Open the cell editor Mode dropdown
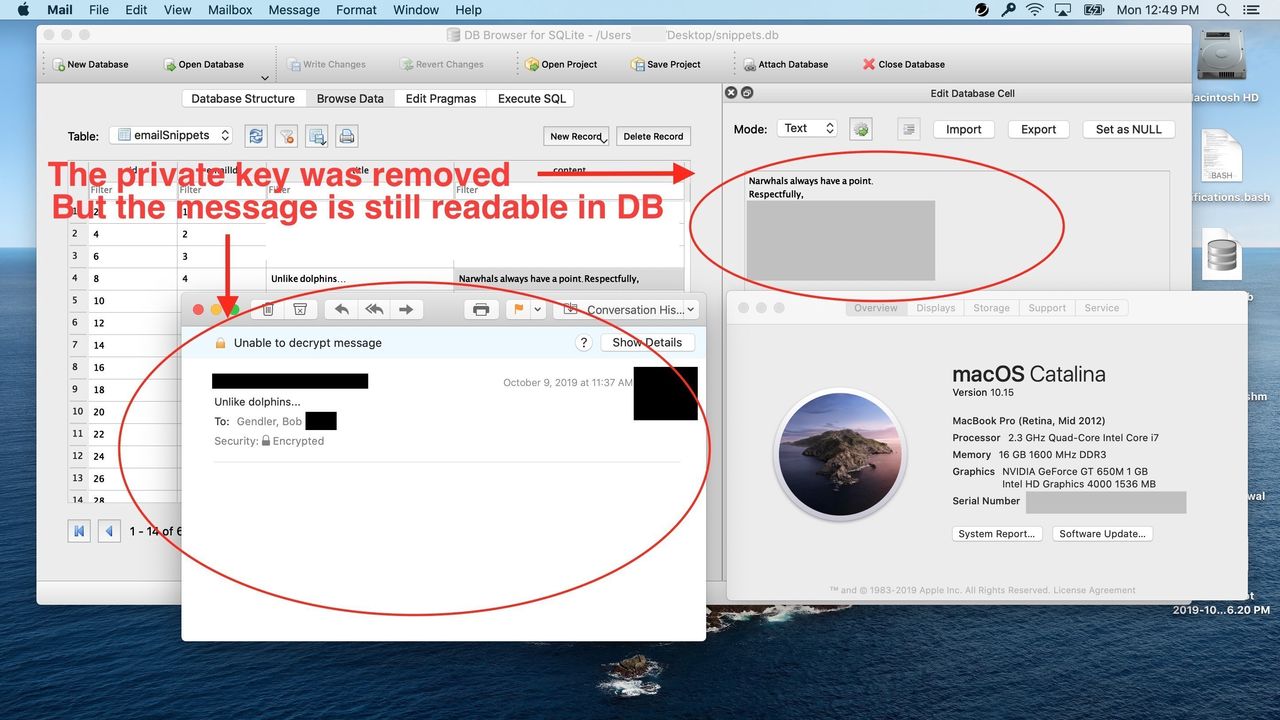The width and height of the screenshot is (1280, 720). (x=807, y=128)
